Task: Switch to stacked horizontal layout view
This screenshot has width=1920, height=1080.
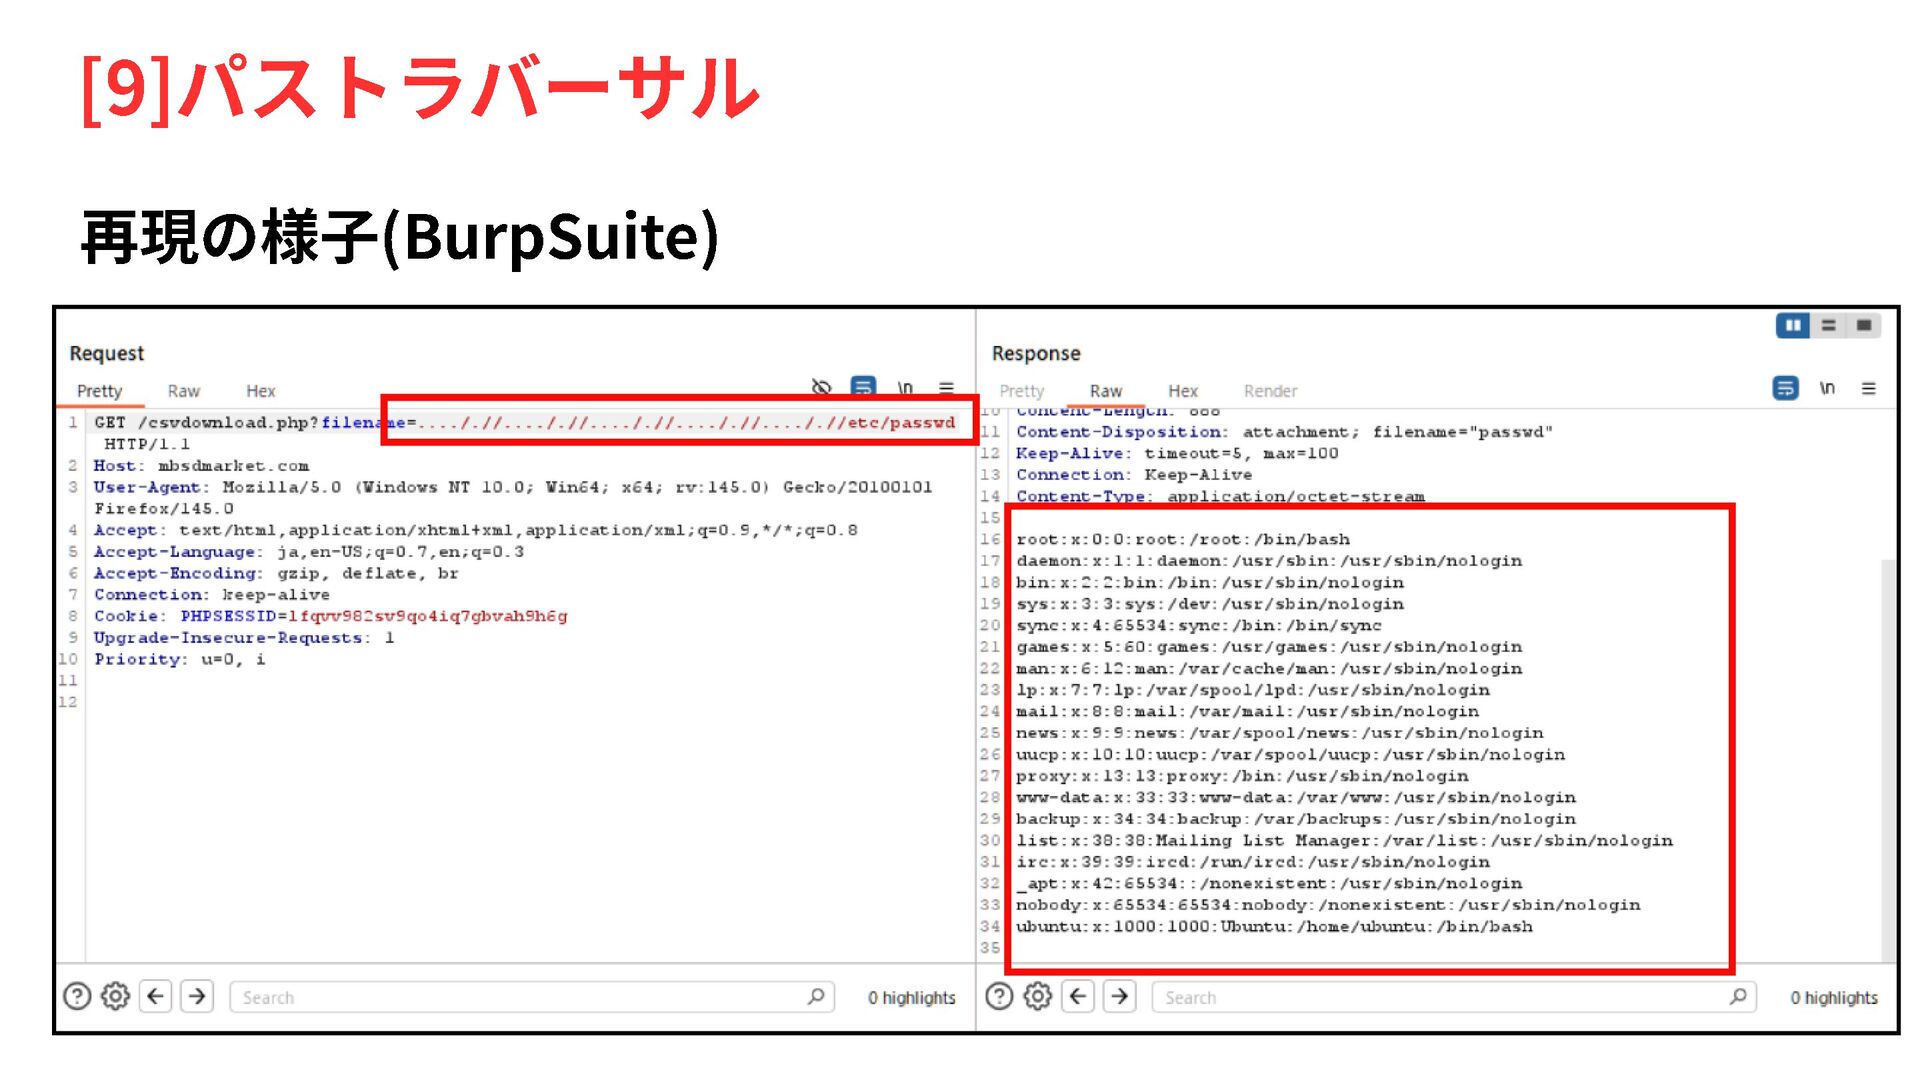Action: (x=1829, y=325)
